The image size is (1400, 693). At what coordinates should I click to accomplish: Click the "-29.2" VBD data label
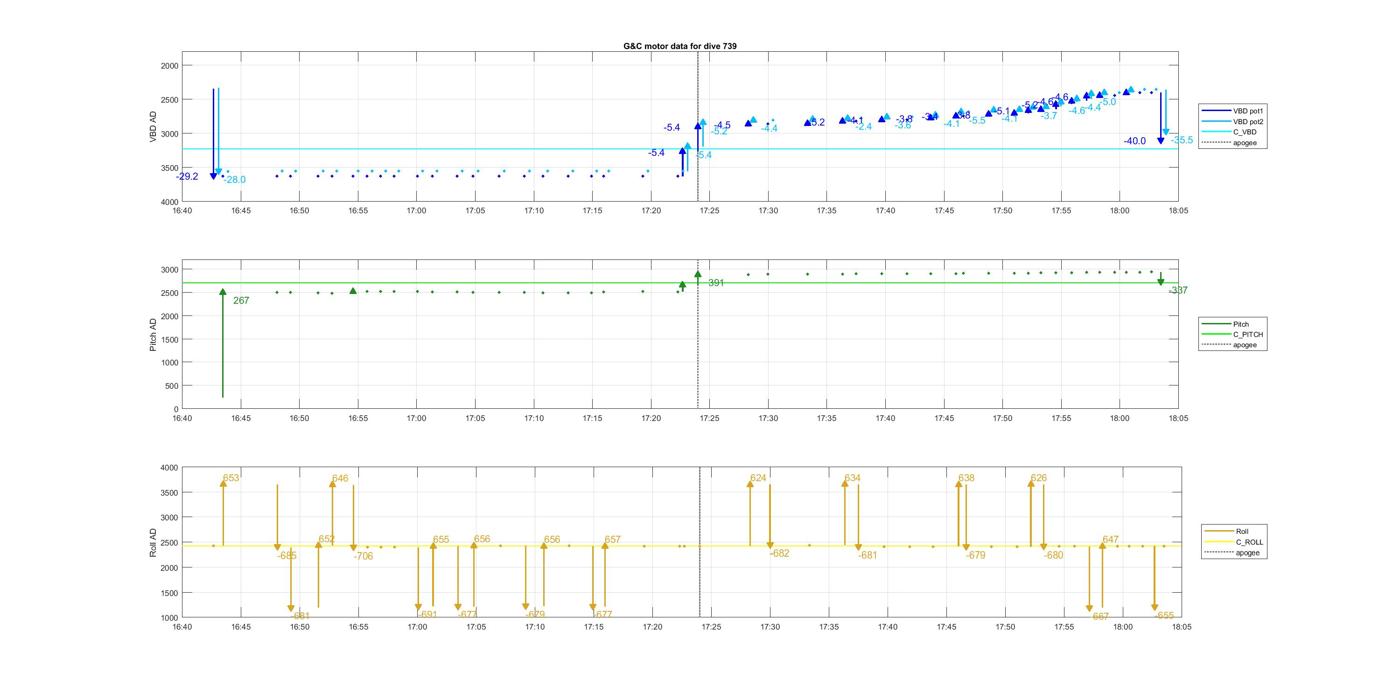tap(187, 177)
